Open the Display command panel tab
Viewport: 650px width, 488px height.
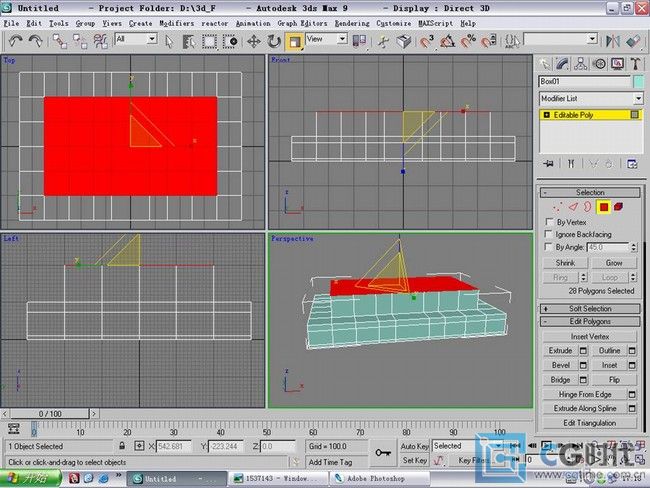point(617,64)
